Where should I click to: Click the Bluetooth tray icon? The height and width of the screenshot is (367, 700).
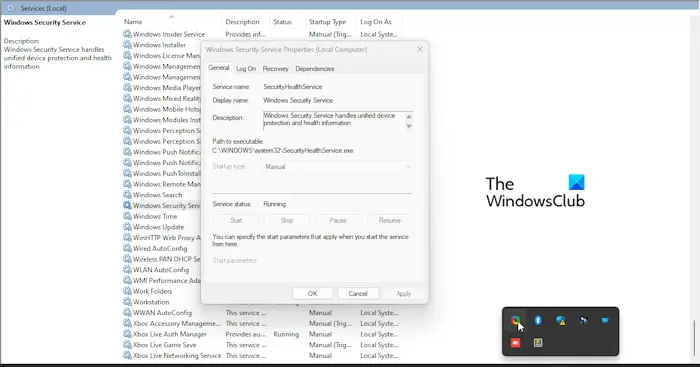538,320
